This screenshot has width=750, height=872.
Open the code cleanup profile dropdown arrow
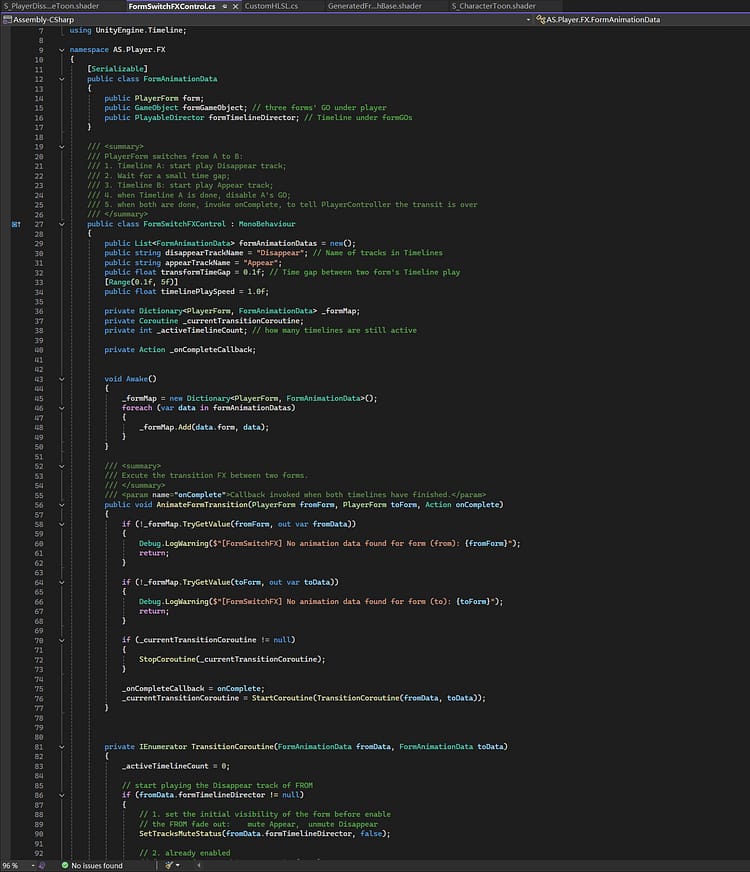coord(177,866)
